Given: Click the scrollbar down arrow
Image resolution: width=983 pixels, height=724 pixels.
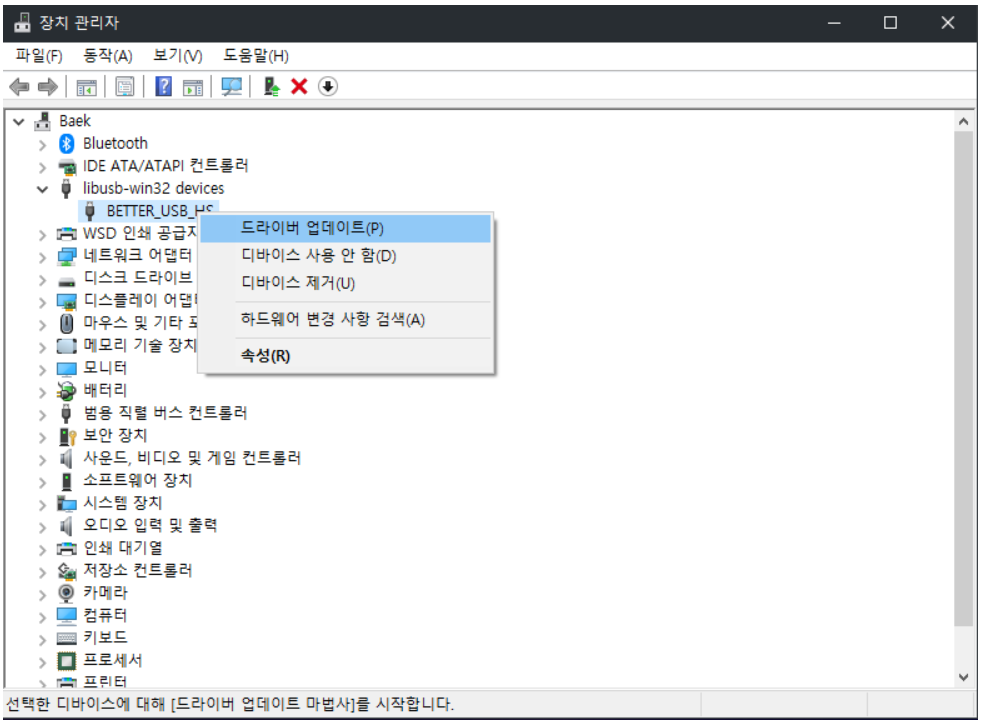Looking at the screenshot, I should 964,677.
